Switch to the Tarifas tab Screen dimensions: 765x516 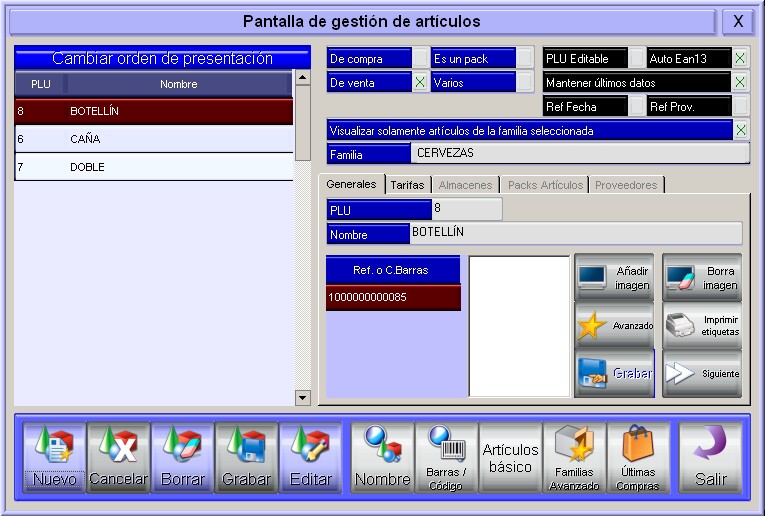tap(407, 185)
